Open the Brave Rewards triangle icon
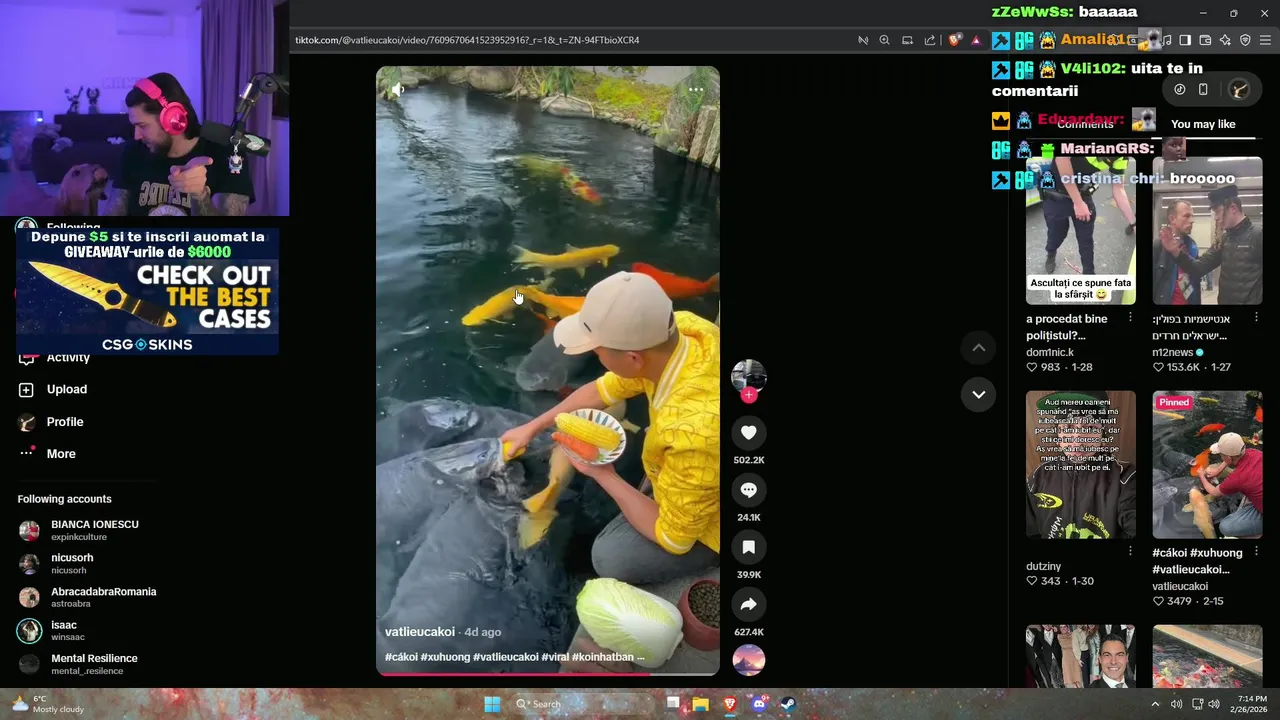The height and width of the screenshot is (720, 1280). tap(976, 40)
